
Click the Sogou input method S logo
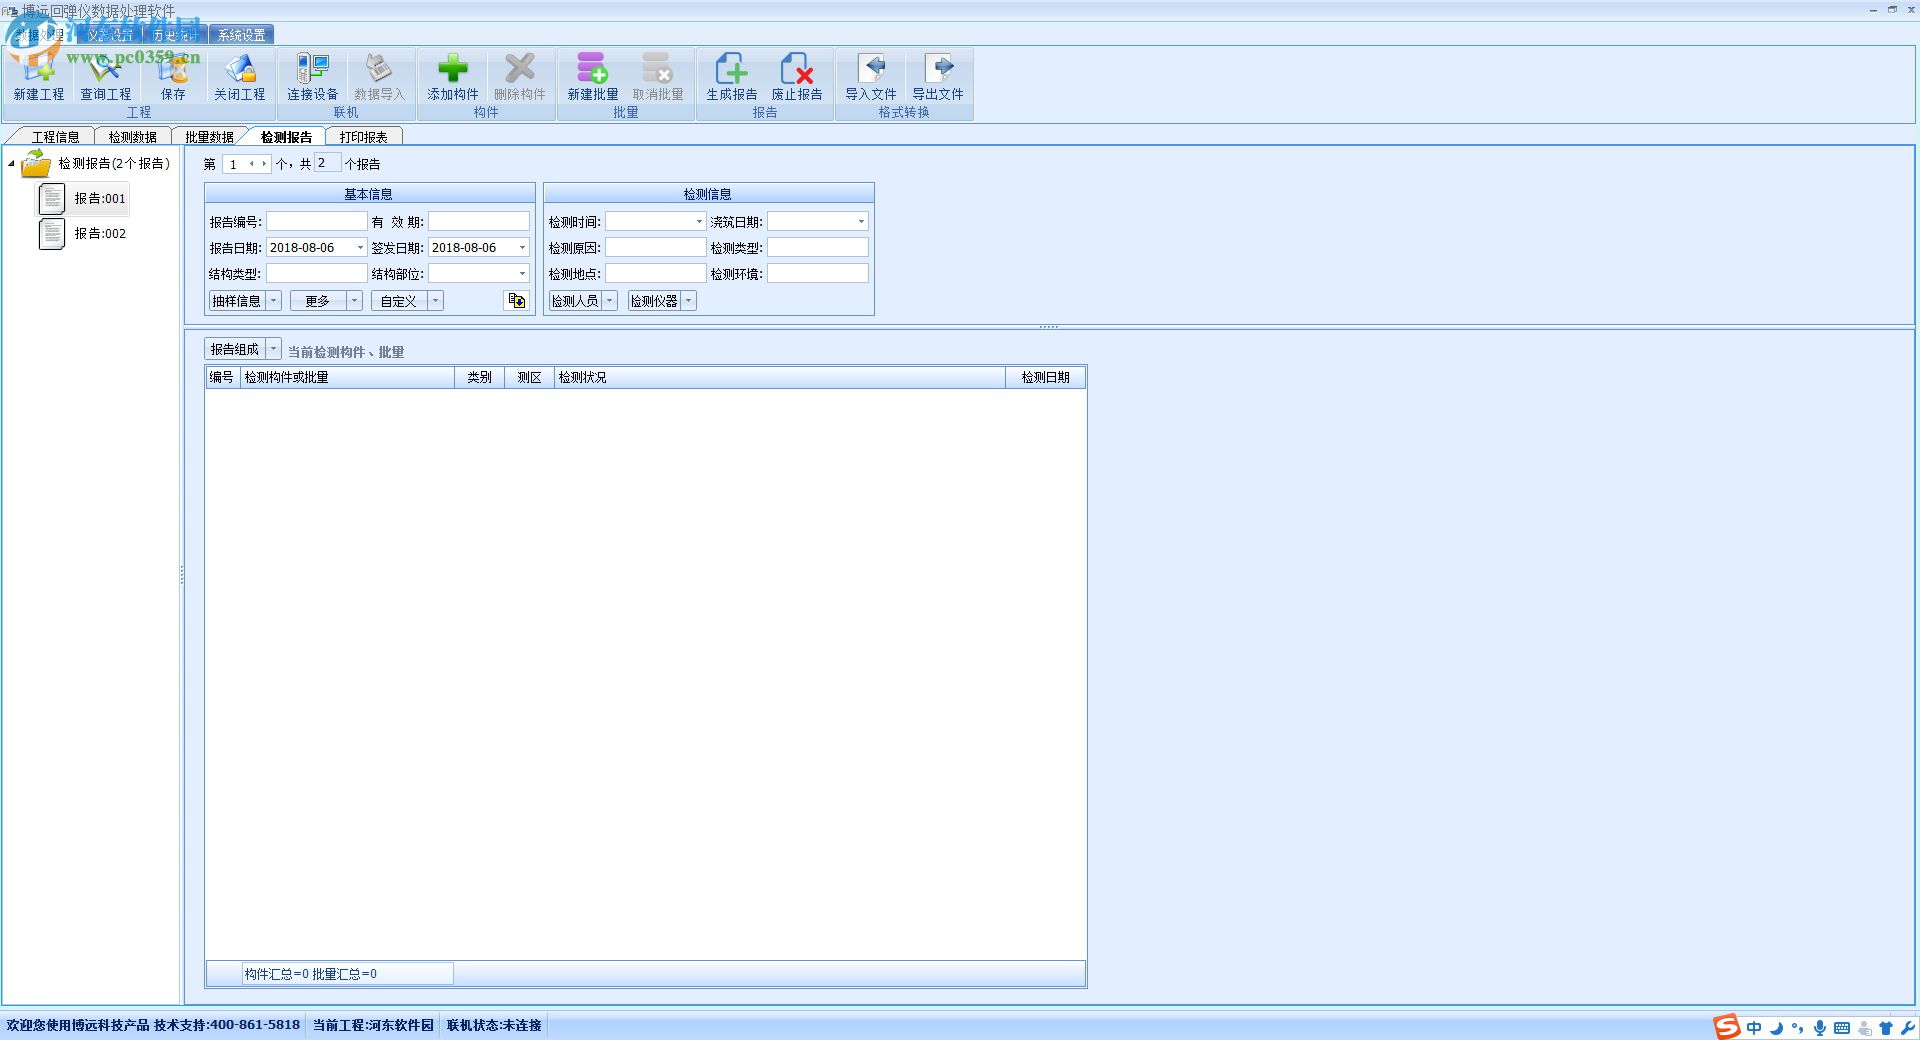coord(1726,1027)
